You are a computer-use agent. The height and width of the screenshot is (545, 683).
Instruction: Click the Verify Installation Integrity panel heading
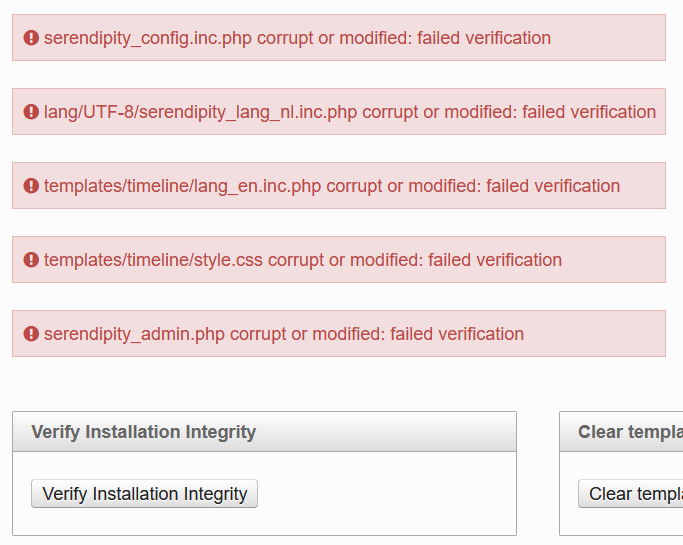pos(144,432)
